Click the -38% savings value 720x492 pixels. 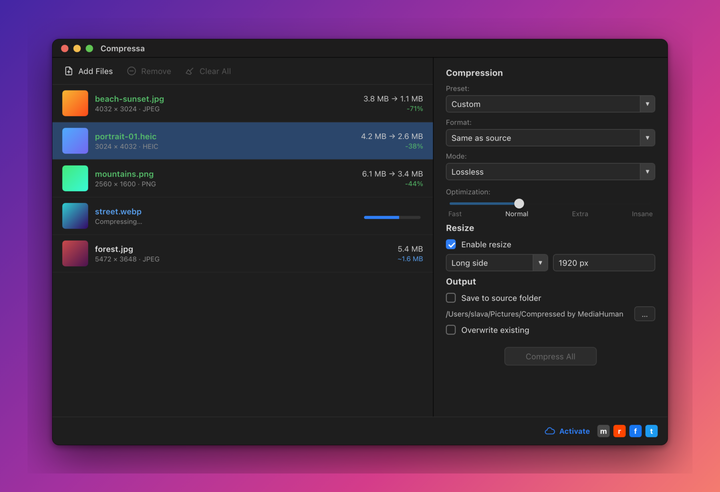tap(414, 147)
